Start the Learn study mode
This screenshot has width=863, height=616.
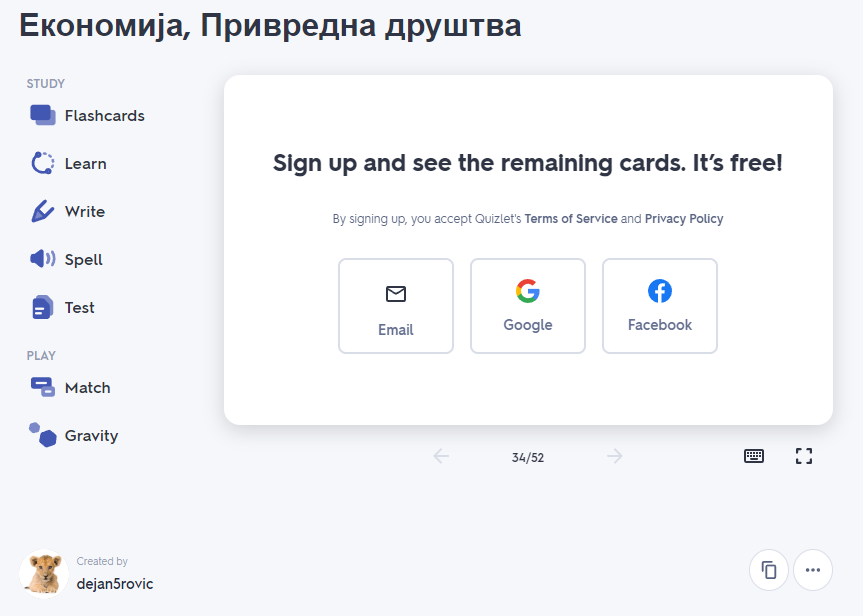pyautogui.click(x=69, y=163)
